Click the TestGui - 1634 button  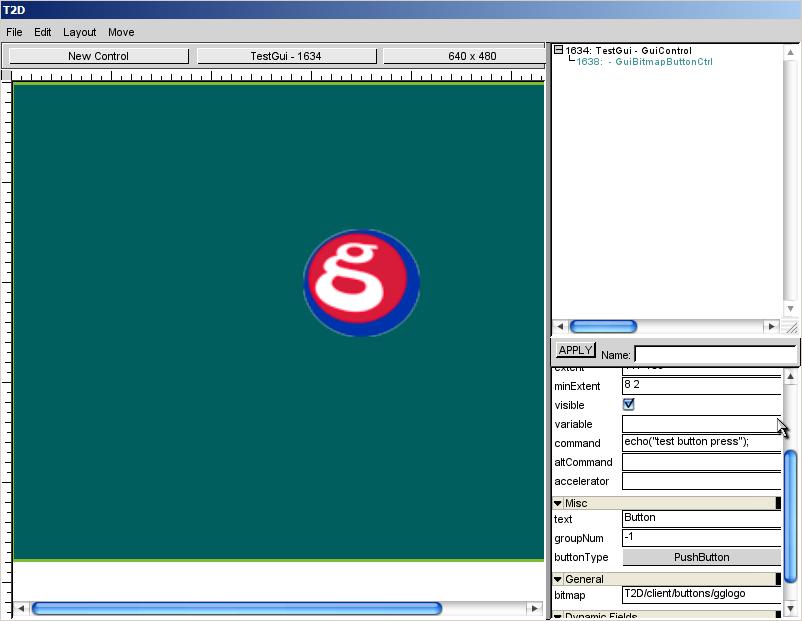286,56
